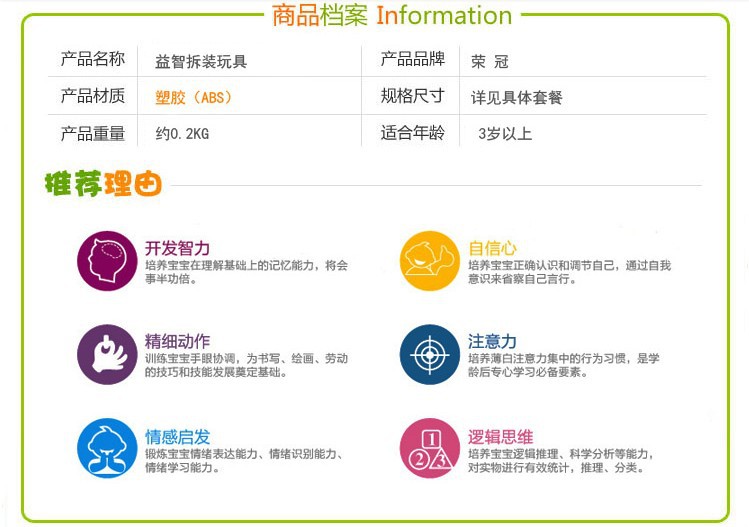Click the 规格尺寸 label cell

coord(413,96)
